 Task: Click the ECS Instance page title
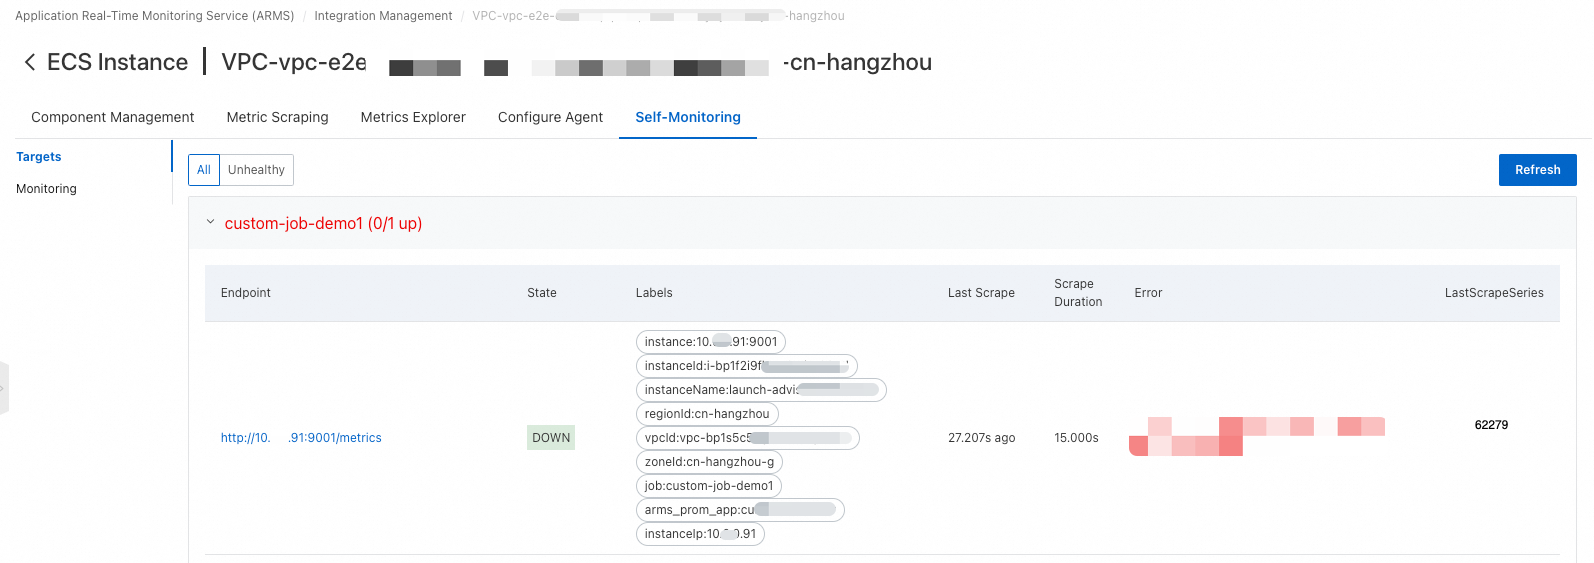(117, 62)
